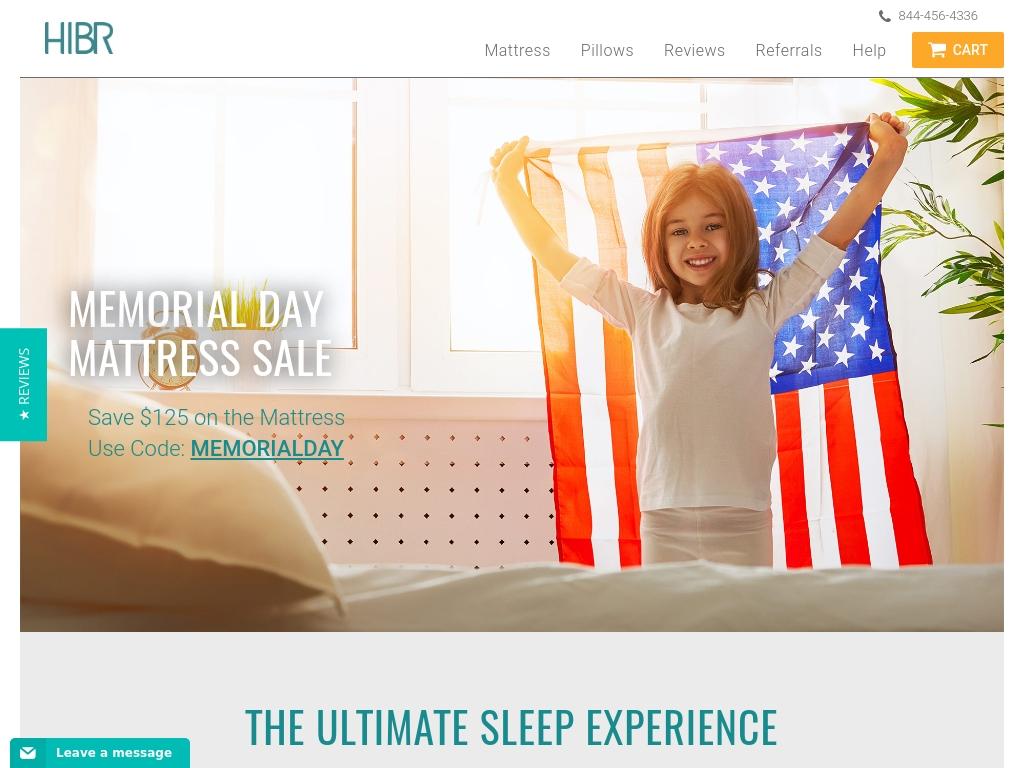
Task: Select the Referrals nav link
Action: click(788, 50)
